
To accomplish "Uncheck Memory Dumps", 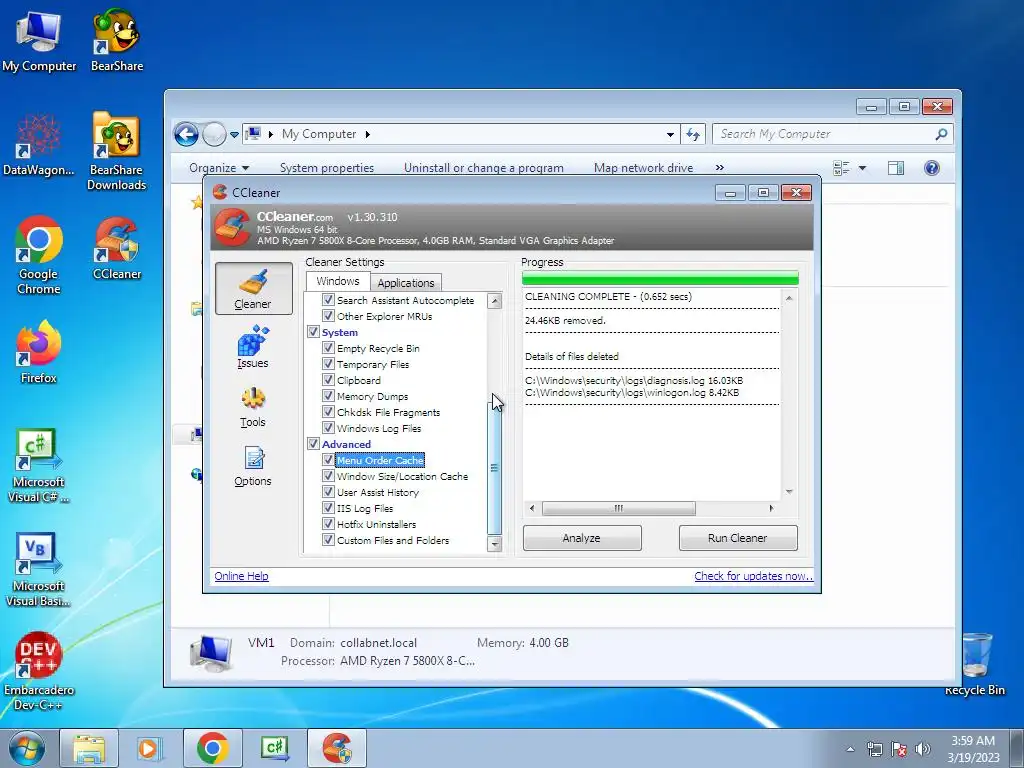I will pos(328,396).
